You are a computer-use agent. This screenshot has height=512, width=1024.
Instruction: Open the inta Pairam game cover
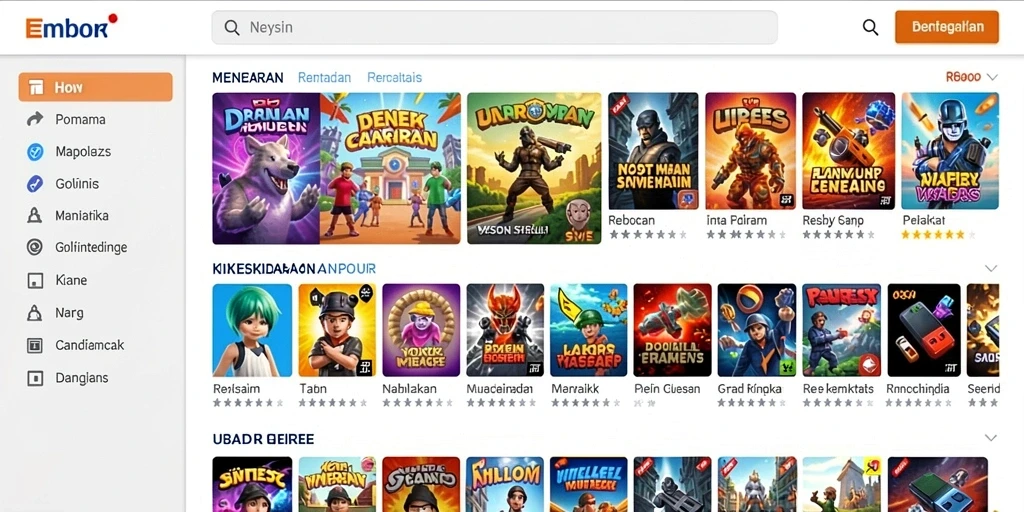[x=750, y=151]
